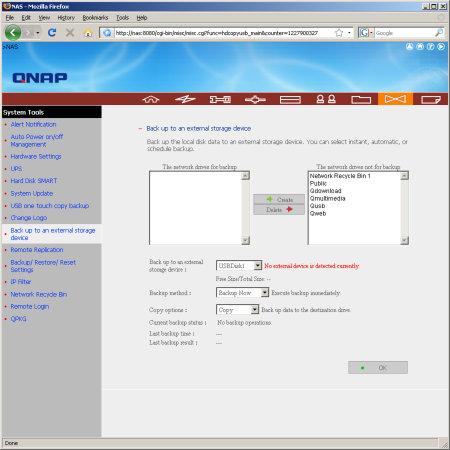This screenshot has height=450, width=450.
Task: Click the Firefox back arrow button
Action: point(13,33)
